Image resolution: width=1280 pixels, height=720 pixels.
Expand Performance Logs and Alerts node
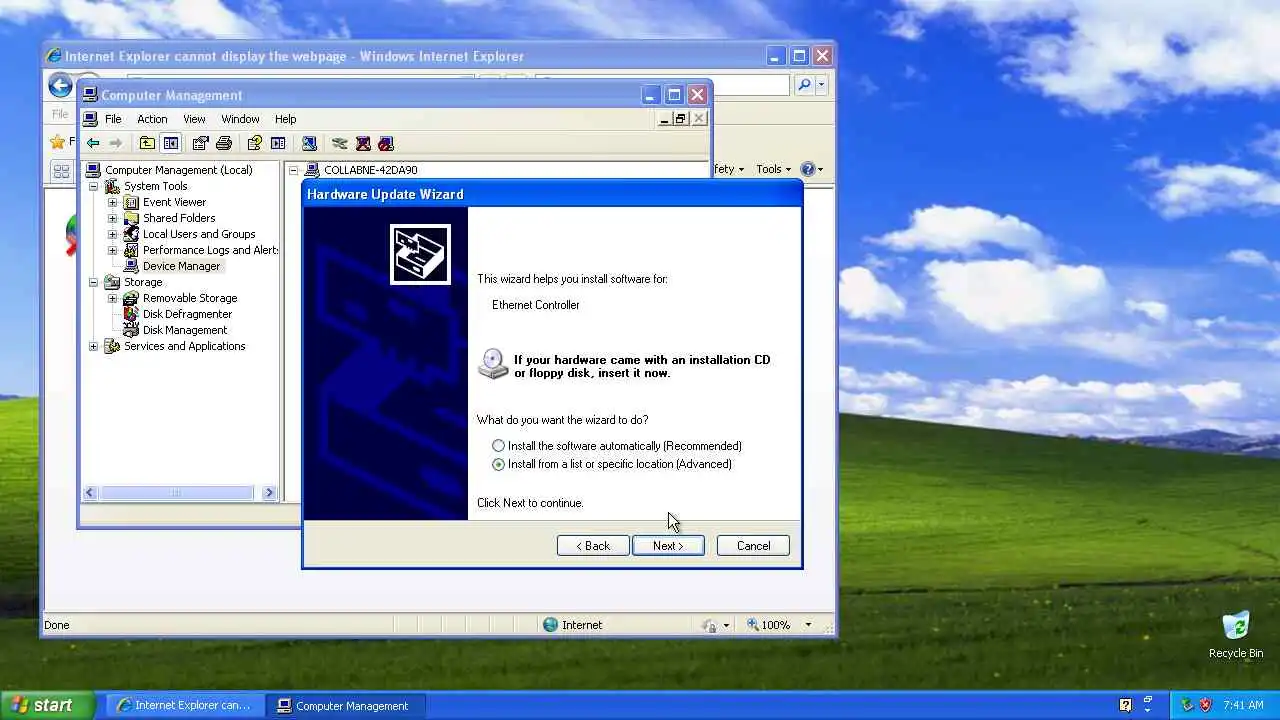[x=113, y=250]
